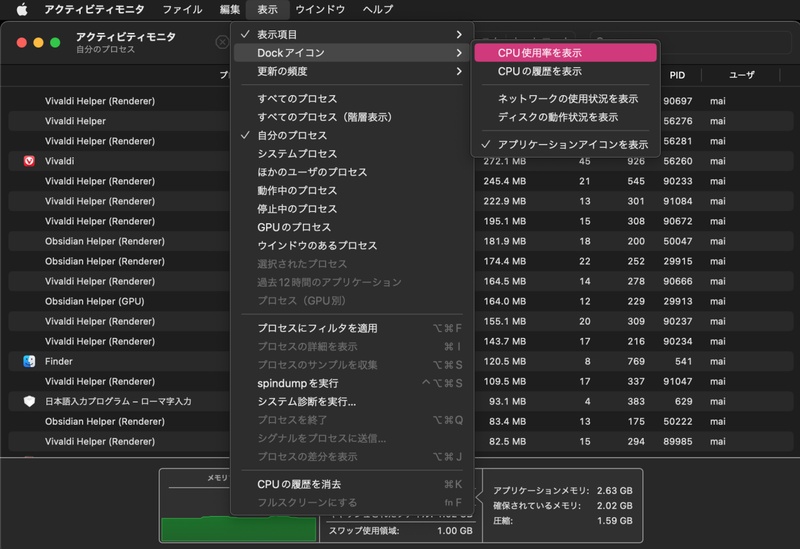Expand the Dock アイコン submenu
This screenshot has width=800, height=549.
(352, 53)
